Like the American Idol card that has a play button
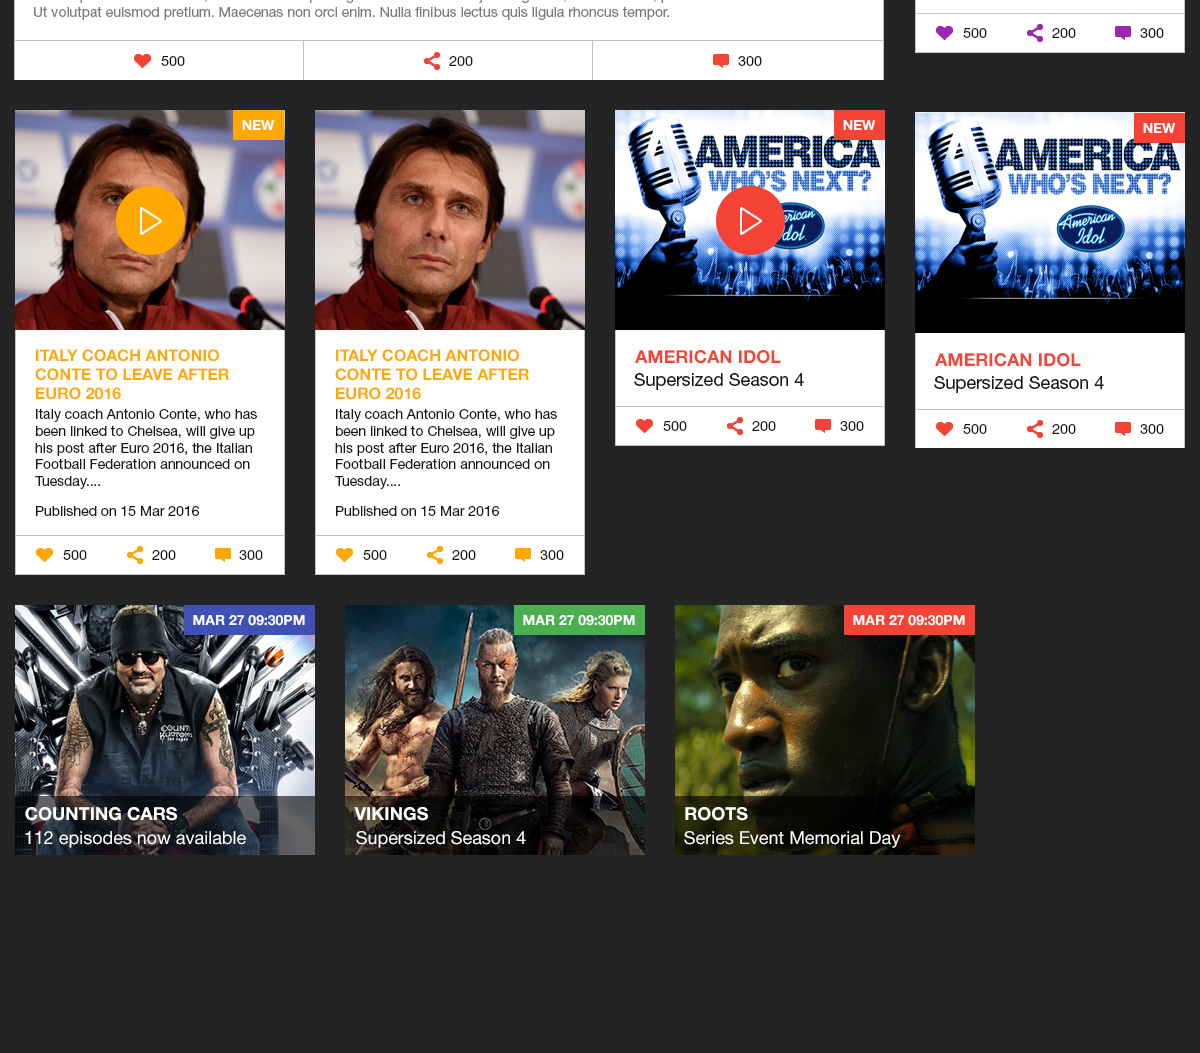1200x1053 pixels. click(x=644, y=426)
